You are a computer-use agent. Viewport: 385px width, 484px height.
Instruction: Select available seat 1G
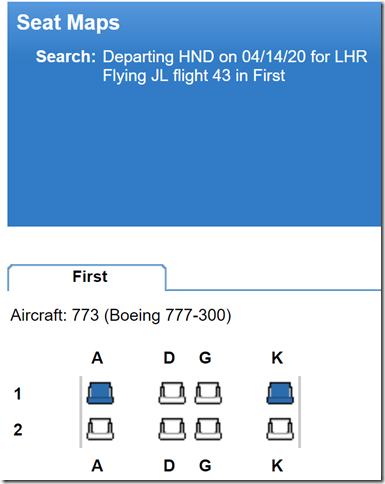point(208,393)
